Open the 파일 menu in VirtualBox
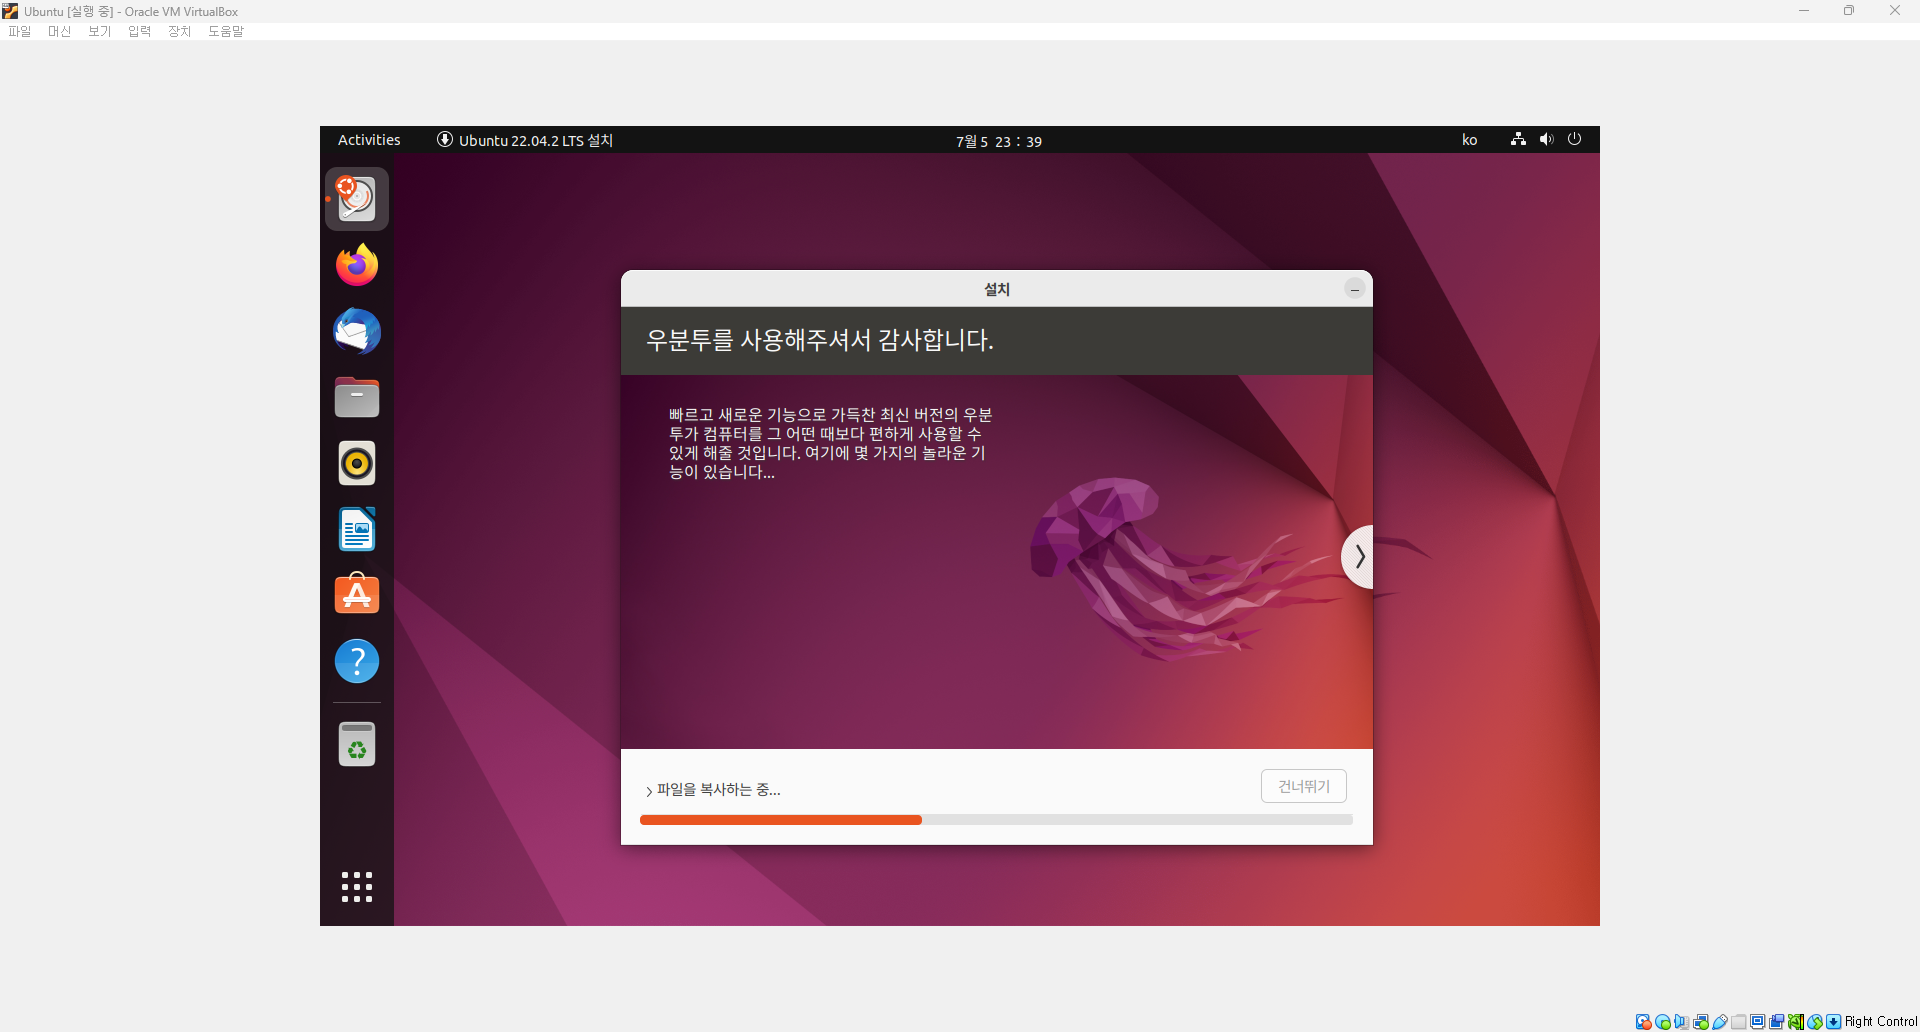Image resolution: width=1920 pixels, height=1032 pixels. point(20,31)
